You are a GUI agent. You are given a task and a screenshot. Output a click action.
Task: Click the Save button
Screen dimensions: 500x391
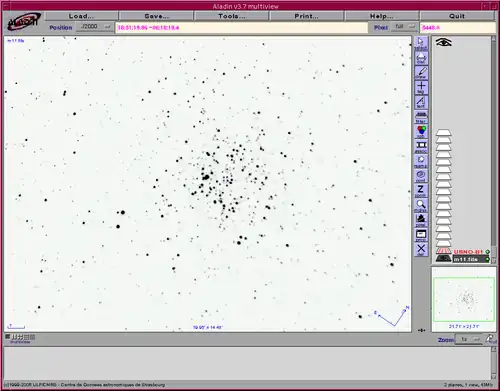coord(157,16)
